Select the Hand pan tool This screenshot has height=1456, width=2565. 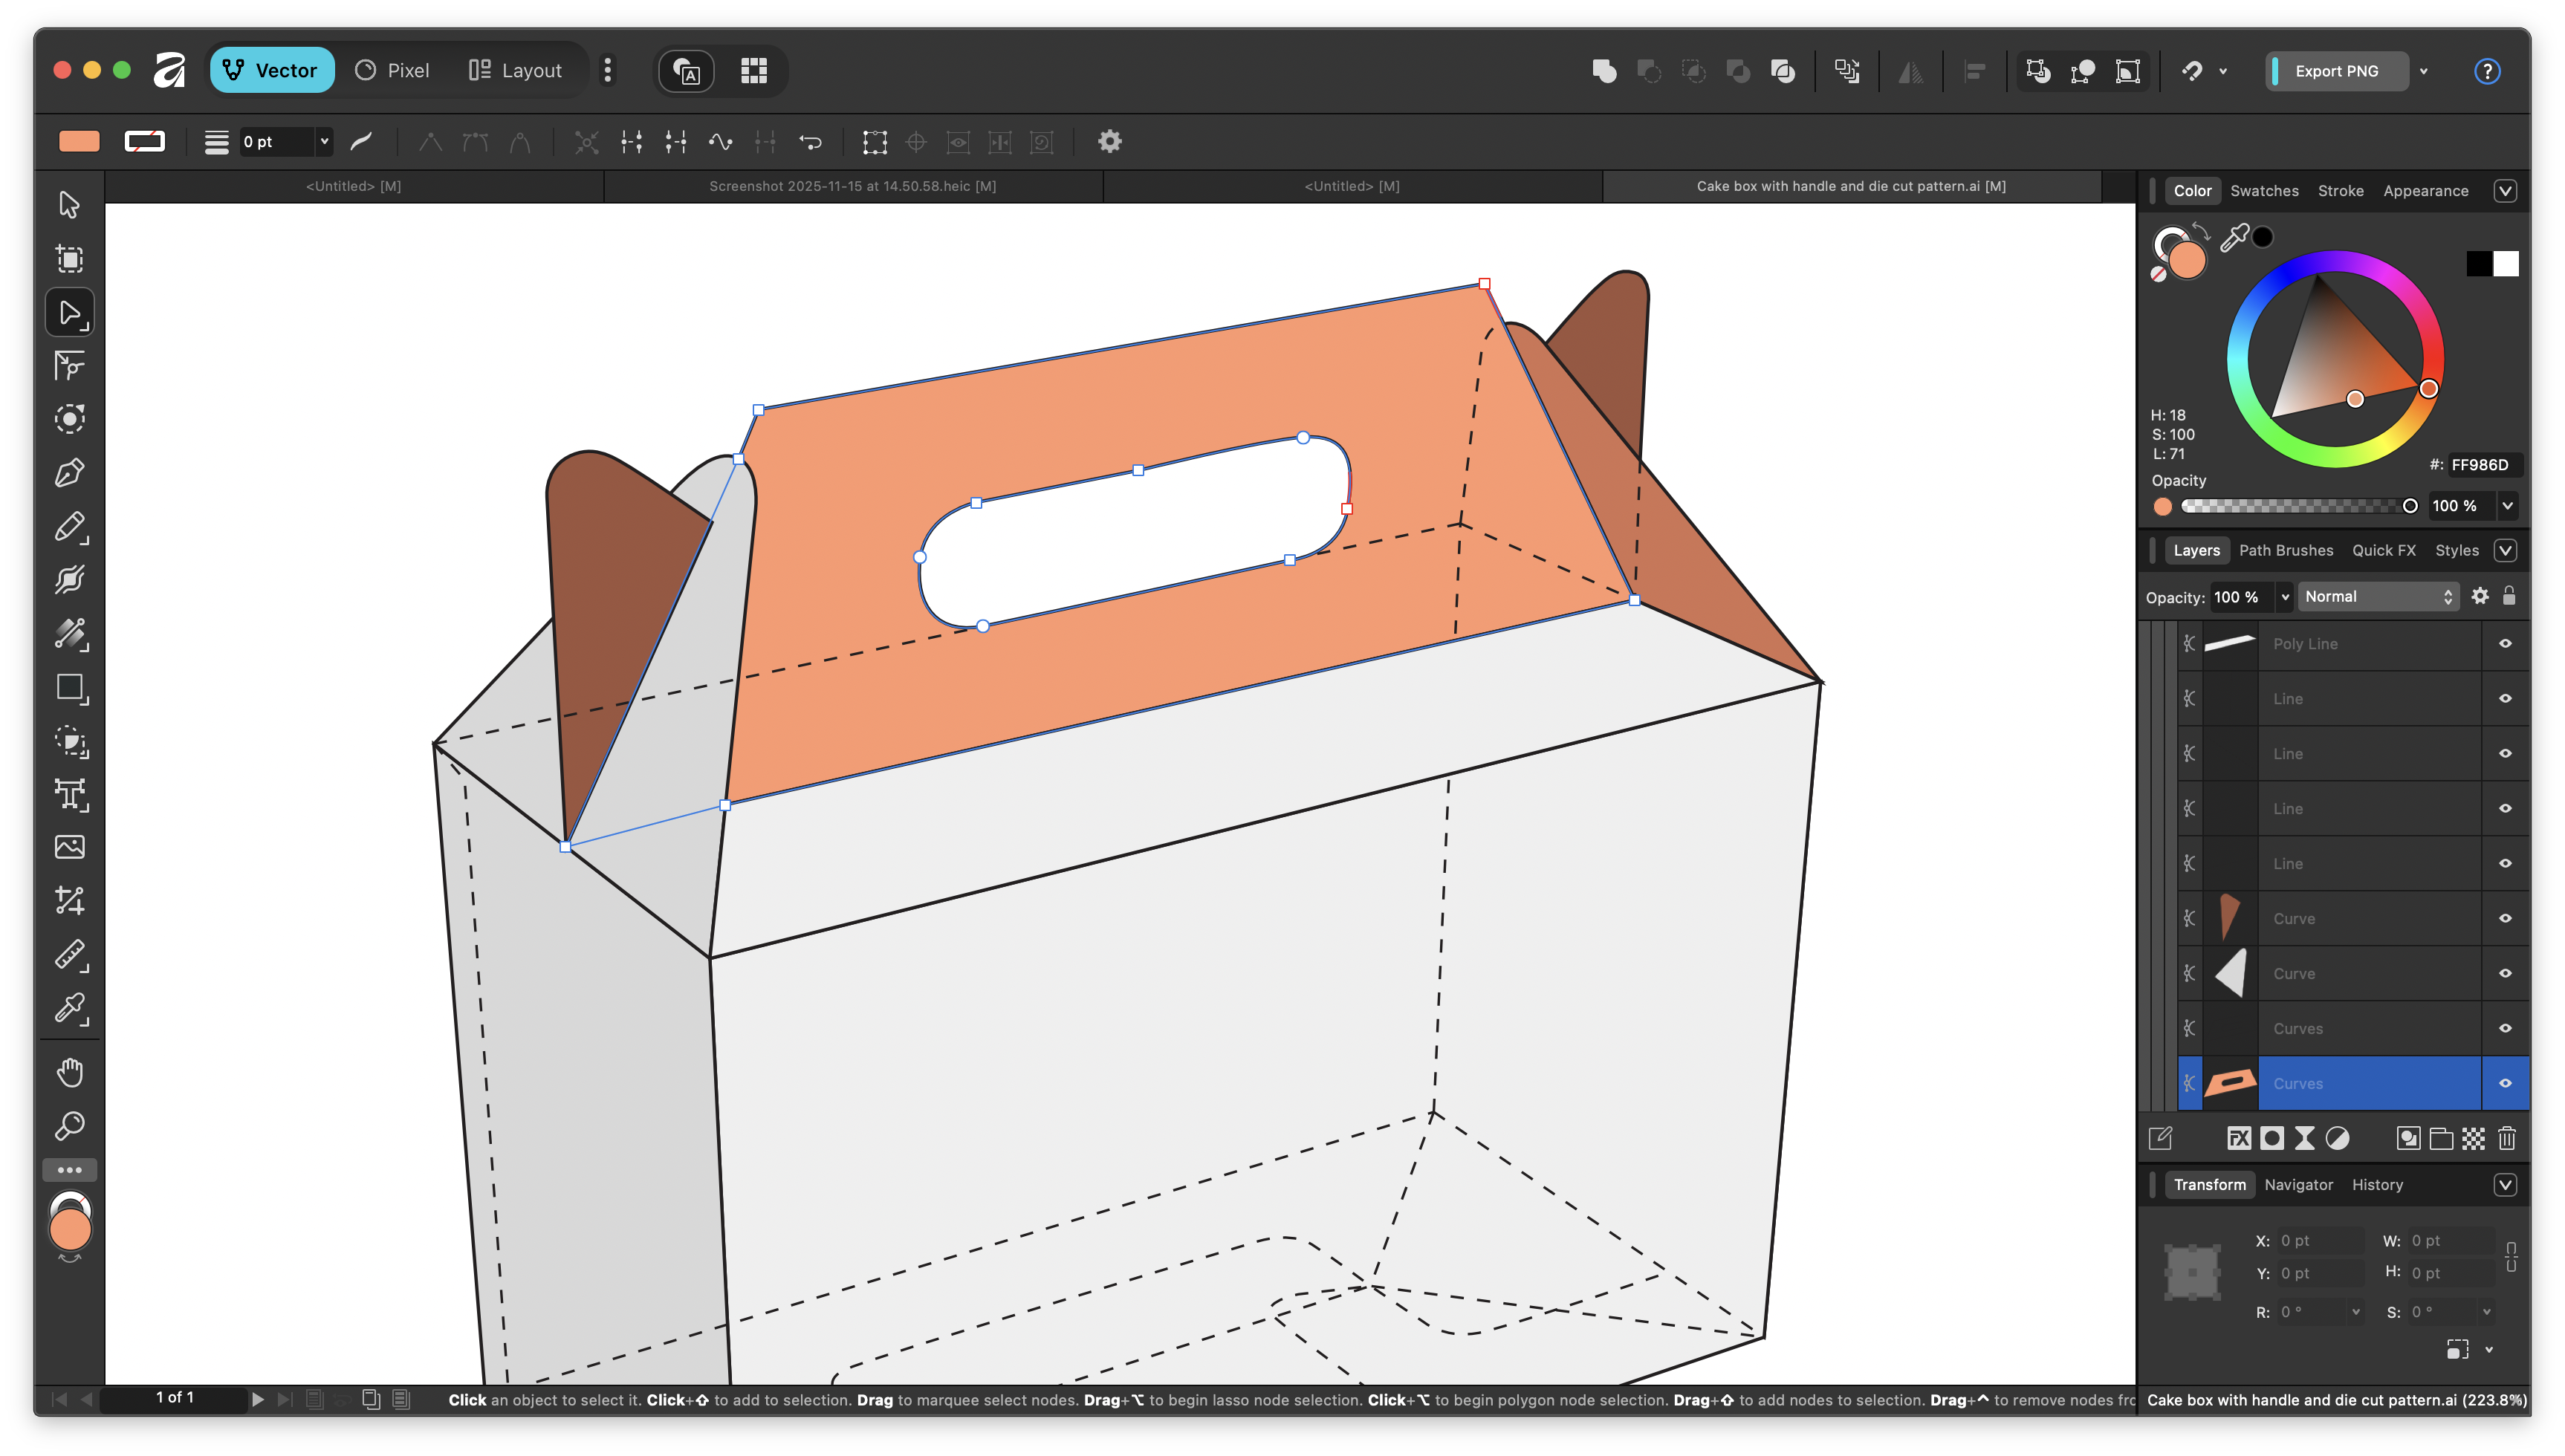(x=69, y=1073)
